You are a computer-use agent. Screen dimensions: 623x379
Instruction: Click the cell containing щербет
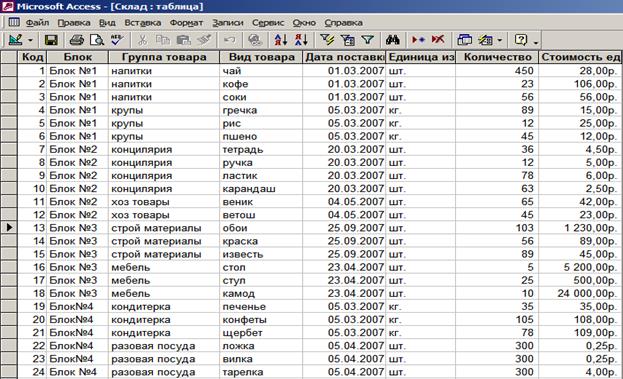click(x=261, y=333)
